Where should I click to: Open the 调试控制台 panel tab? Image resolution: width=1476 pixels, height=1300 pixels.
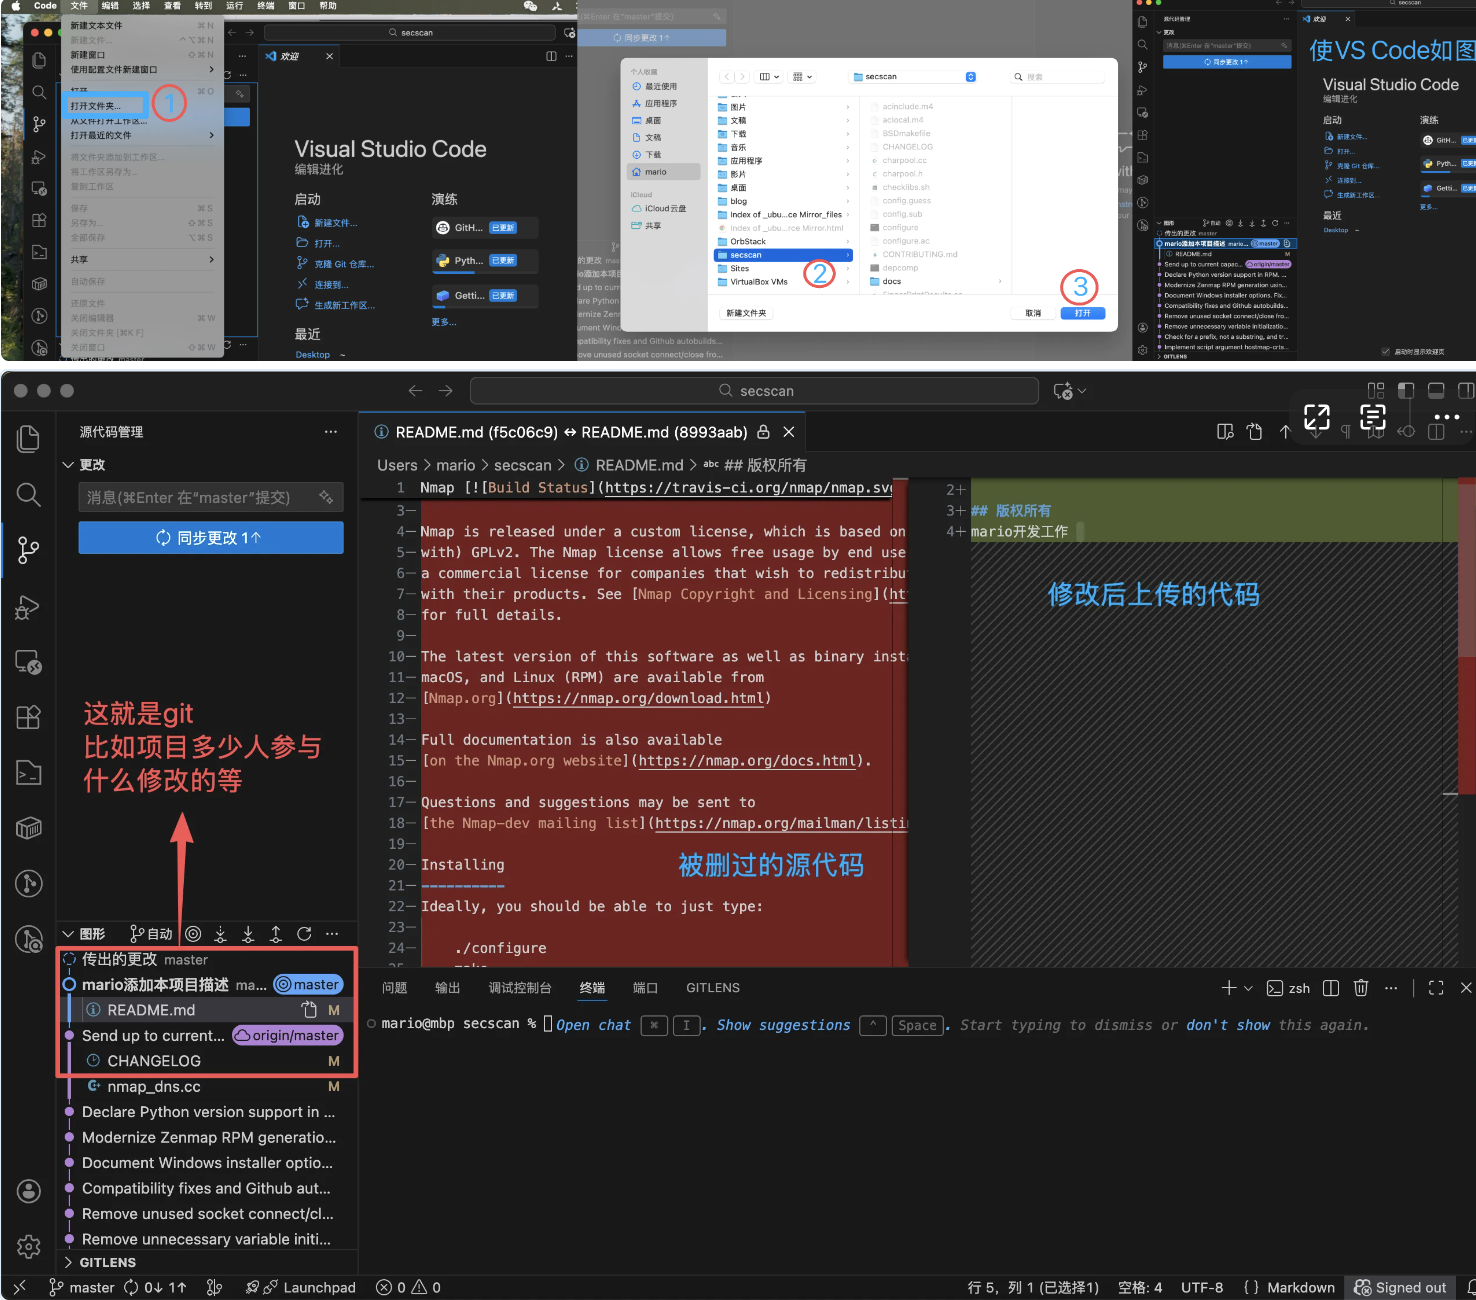519,988
